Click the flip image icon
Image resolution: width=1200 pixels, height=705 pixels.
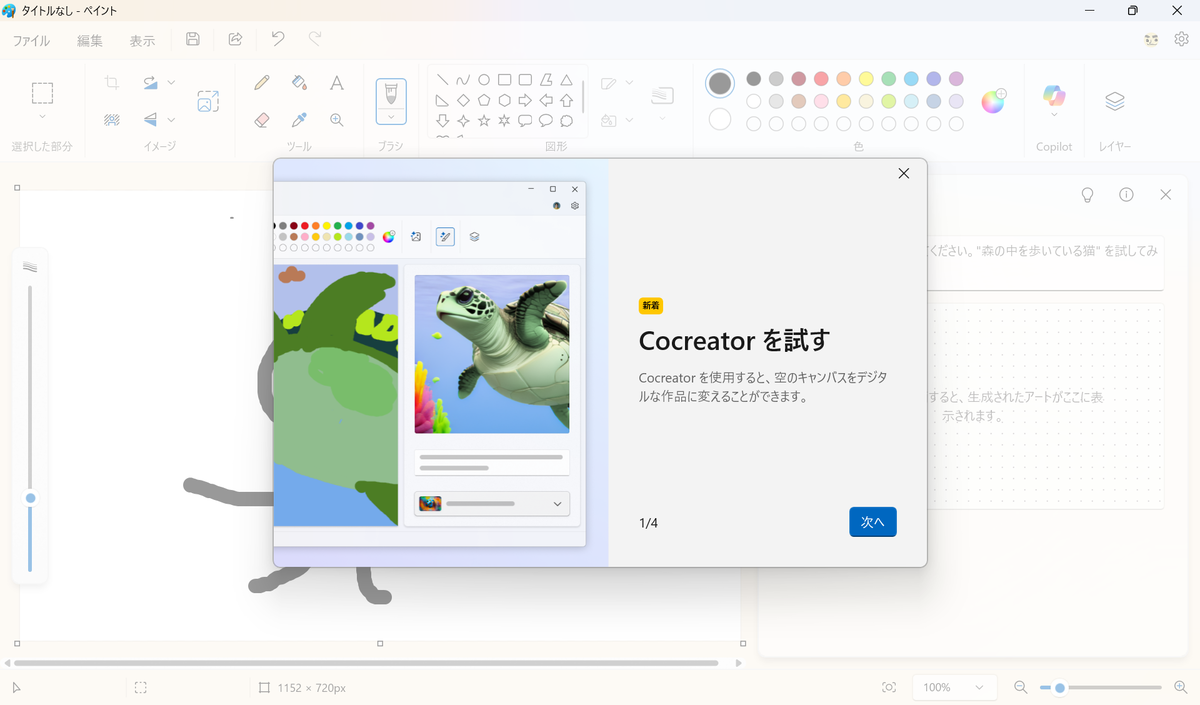(151, 119)
